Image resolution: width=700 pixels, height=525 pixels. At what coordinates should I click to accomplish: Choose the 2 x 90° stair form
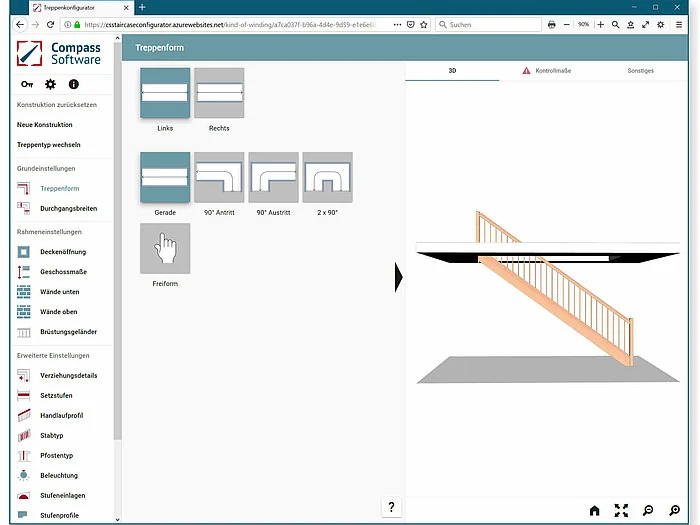click(x=328, y=177)
